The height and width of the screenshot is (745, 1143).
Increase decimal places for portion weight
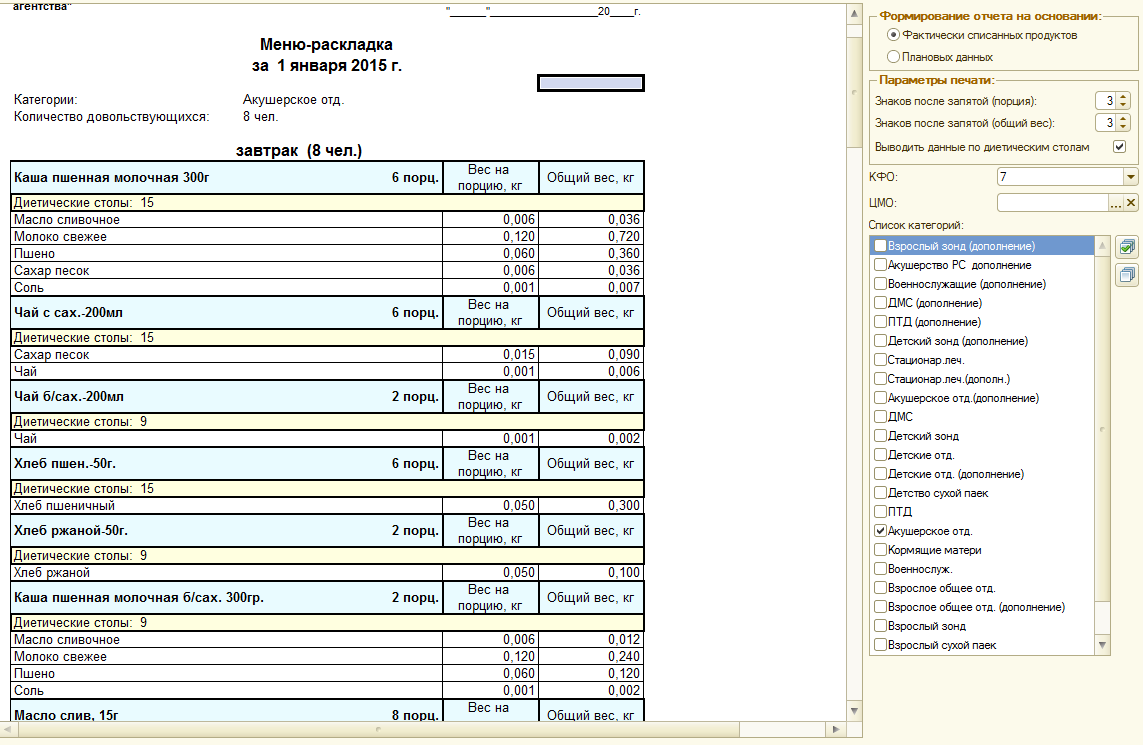click(x=1123, y=97)
